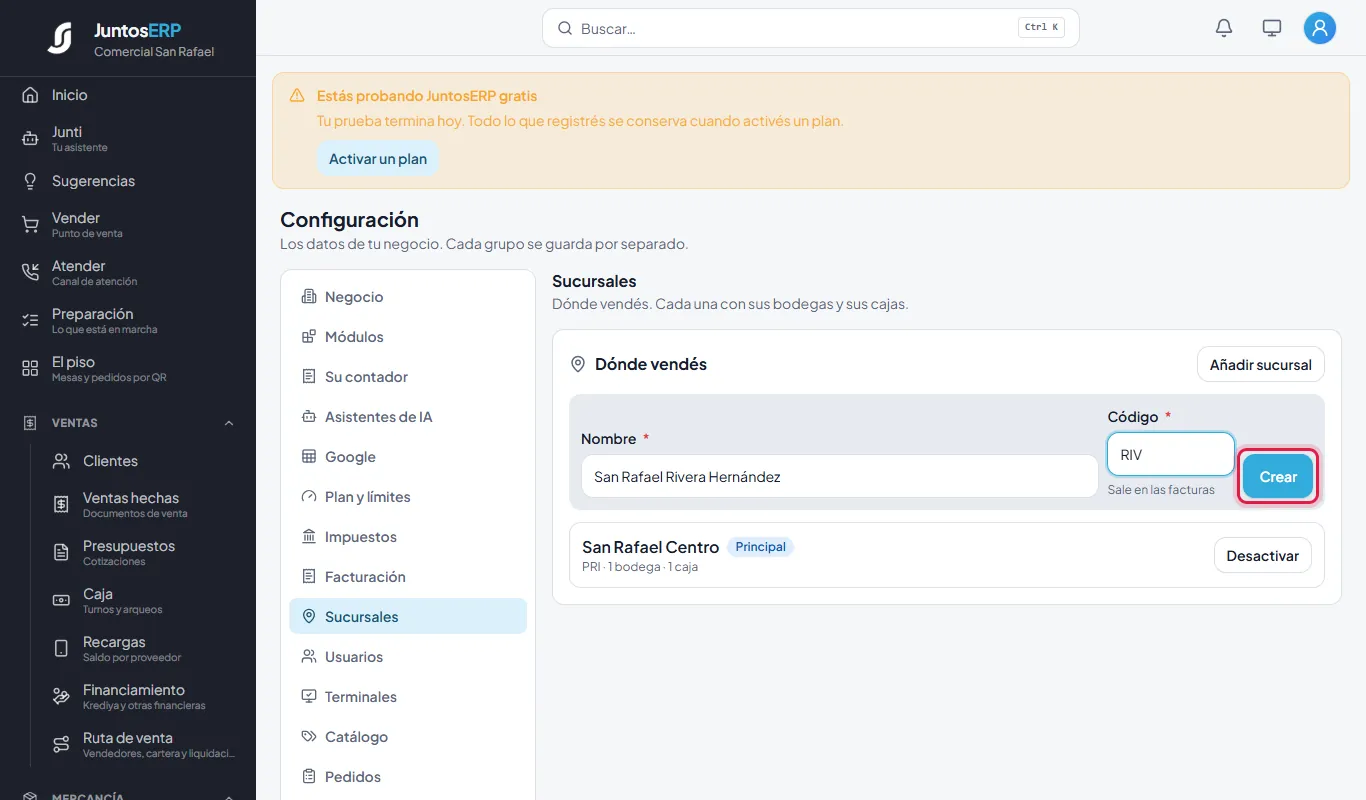
Task: Select Impuestos in settings menu
Action: click(408, 537)
